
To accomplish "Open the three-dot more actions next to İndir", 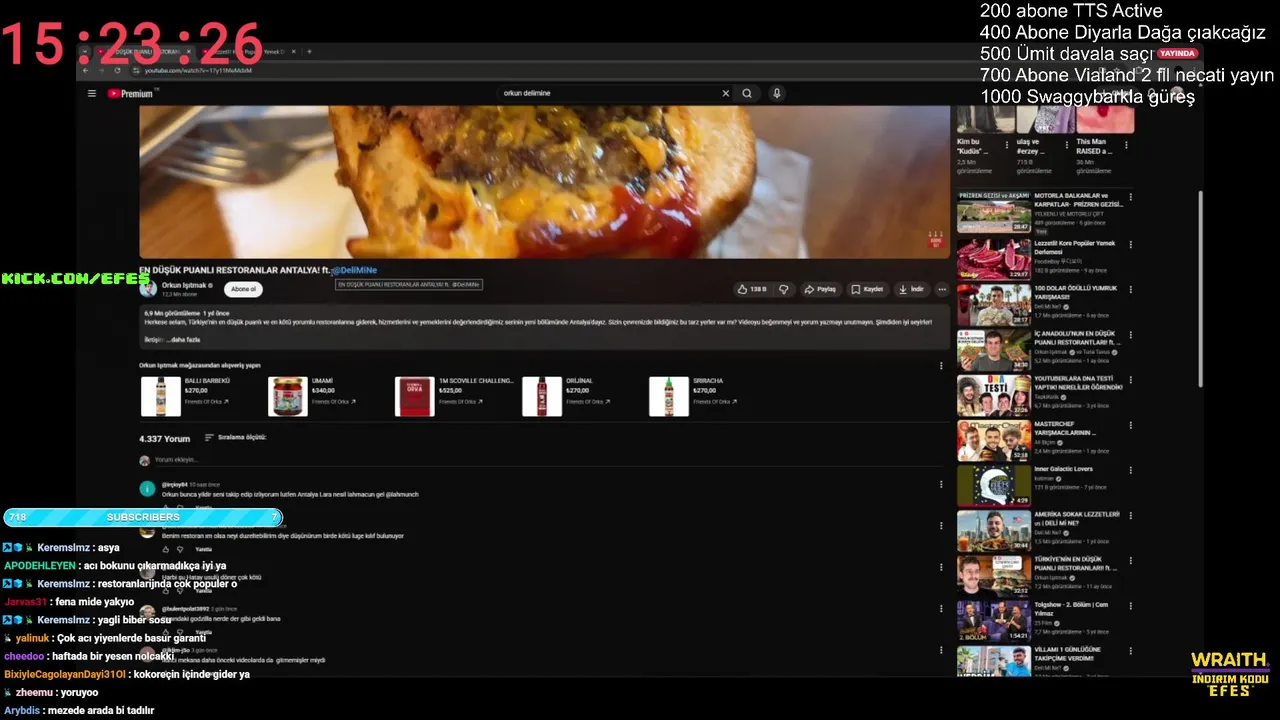I will [941, 289].
